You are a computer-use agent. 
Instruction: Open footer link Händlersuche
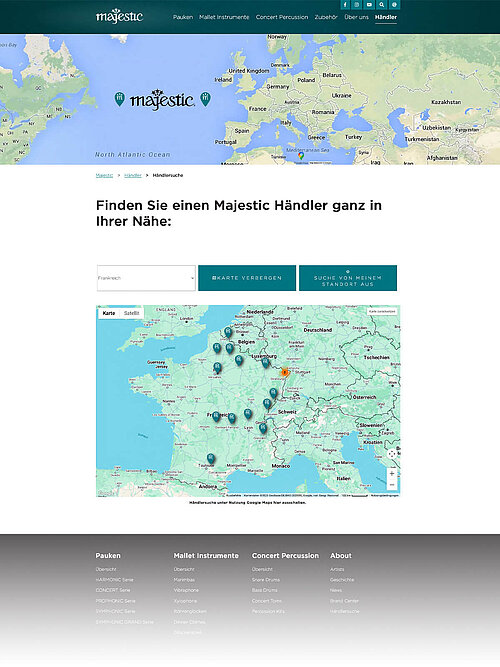pos(345,611)
